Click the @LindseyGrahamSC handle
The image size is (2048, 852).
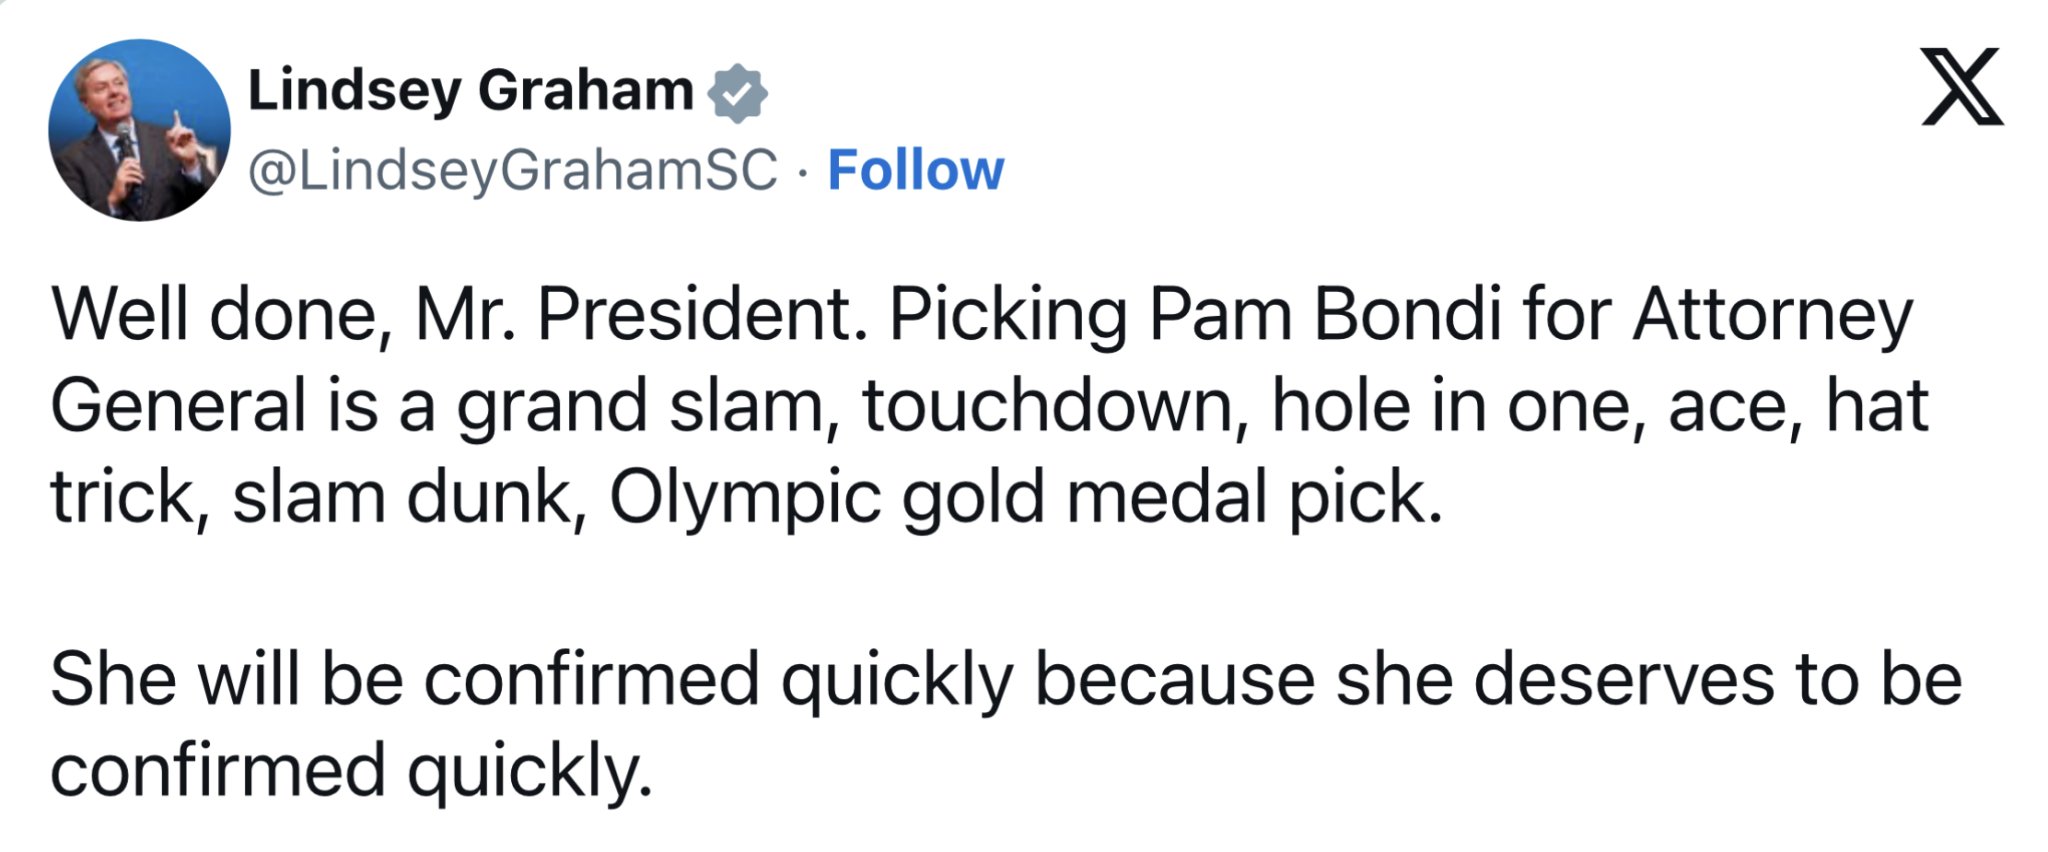coord(512,171)
